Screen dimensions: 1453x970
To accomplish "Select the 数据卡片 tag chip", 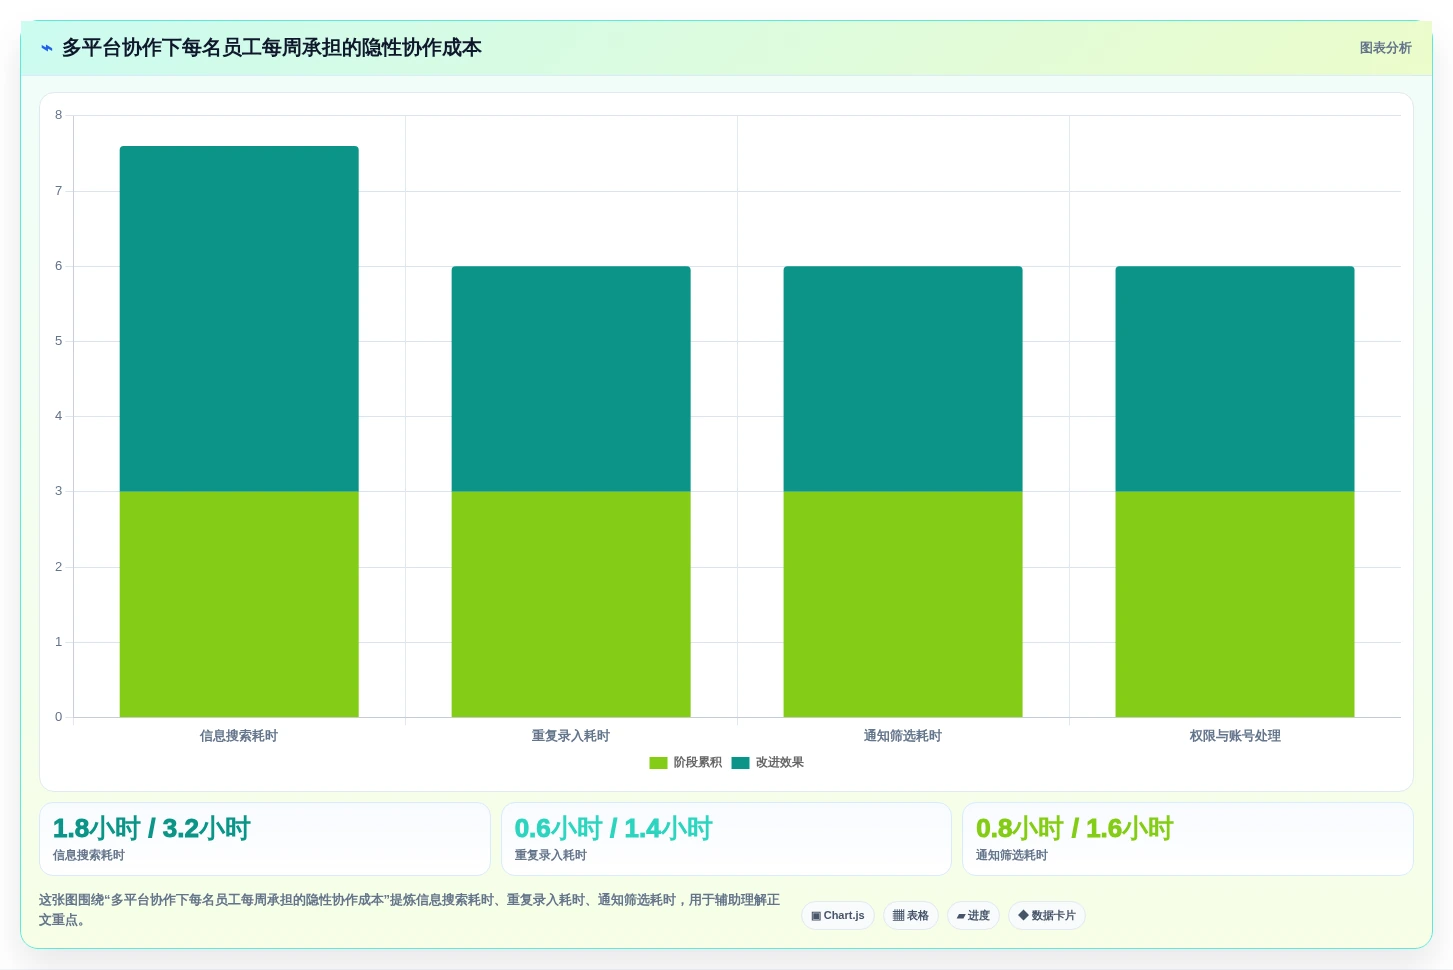I will [1047, 916].
